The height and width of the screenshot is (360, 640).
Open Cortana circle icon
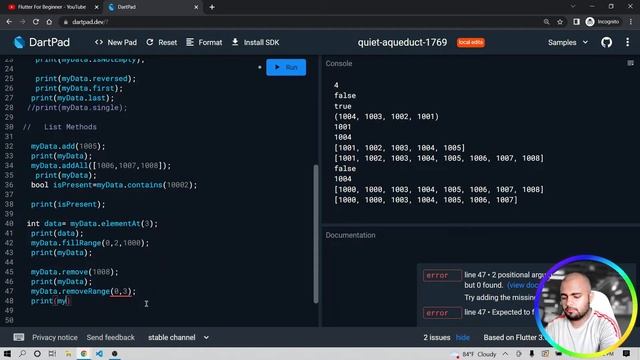pos(37,353)
